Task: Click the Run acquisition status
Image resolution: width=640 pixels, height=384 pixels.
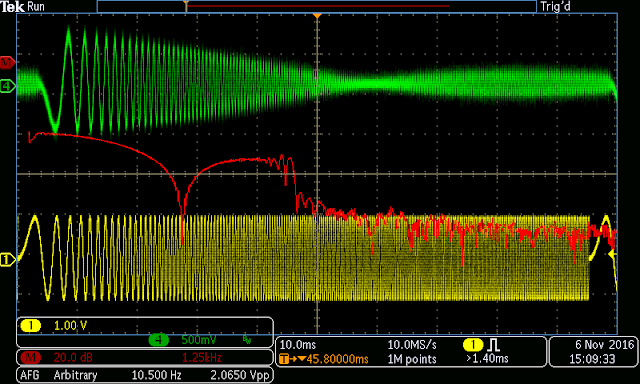Action: click(x=36, y=7)
